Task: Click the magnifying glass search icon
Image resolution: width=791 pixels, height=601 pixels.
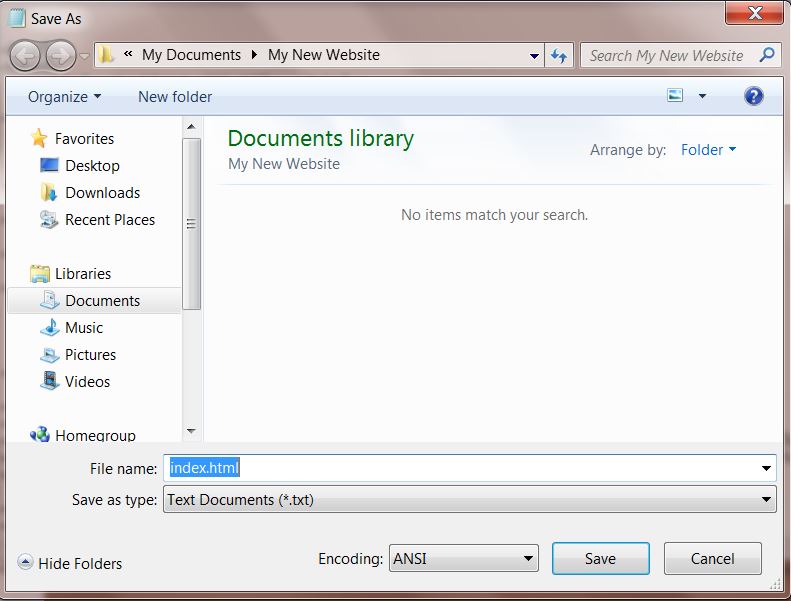Action: (x=767, y=54)
